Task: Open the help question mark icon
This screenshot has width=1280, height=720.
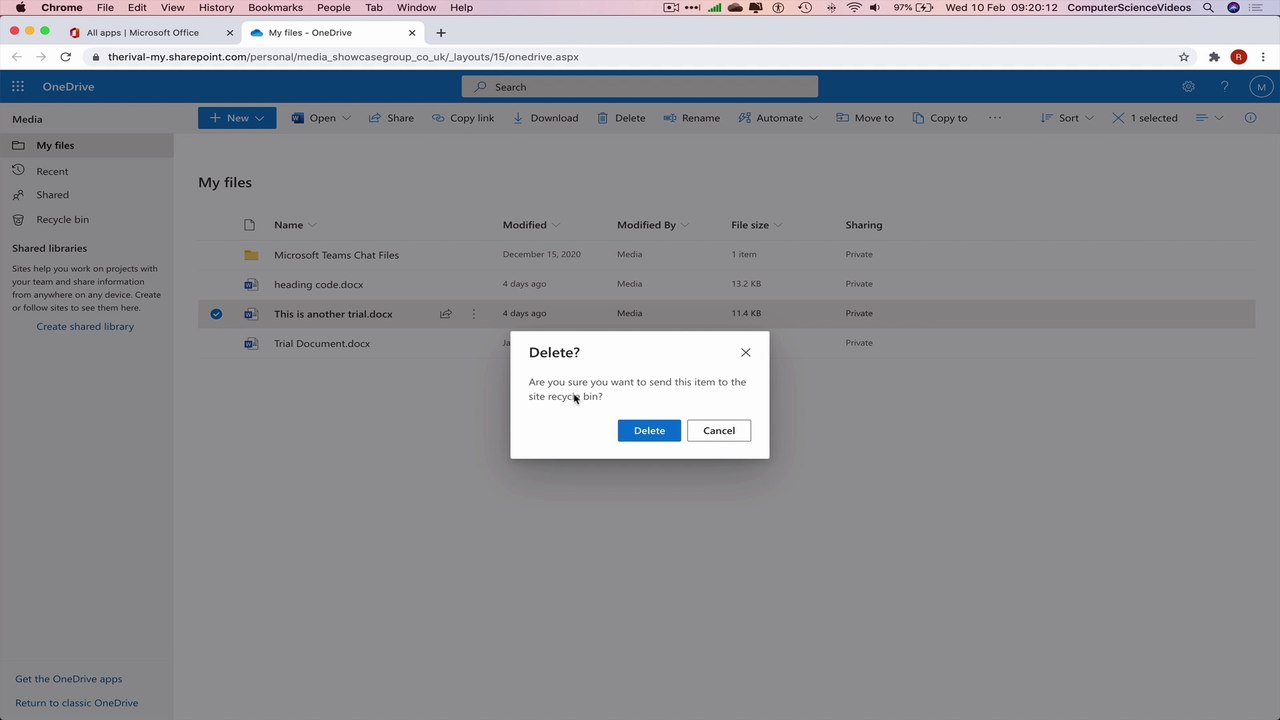Action: [1224, 87]
